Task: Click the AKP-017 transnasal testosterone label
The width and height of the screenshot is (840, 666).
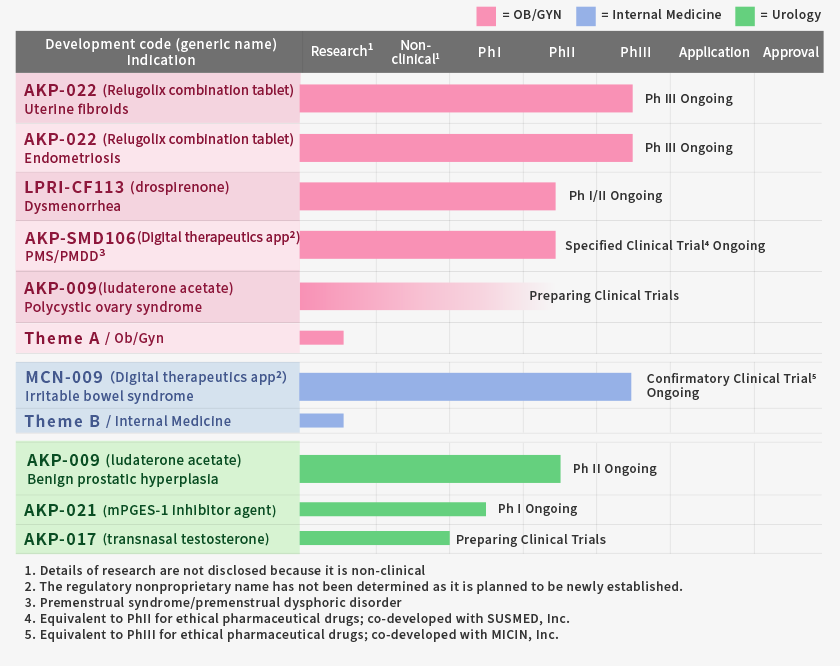Action: coord(147,539)
